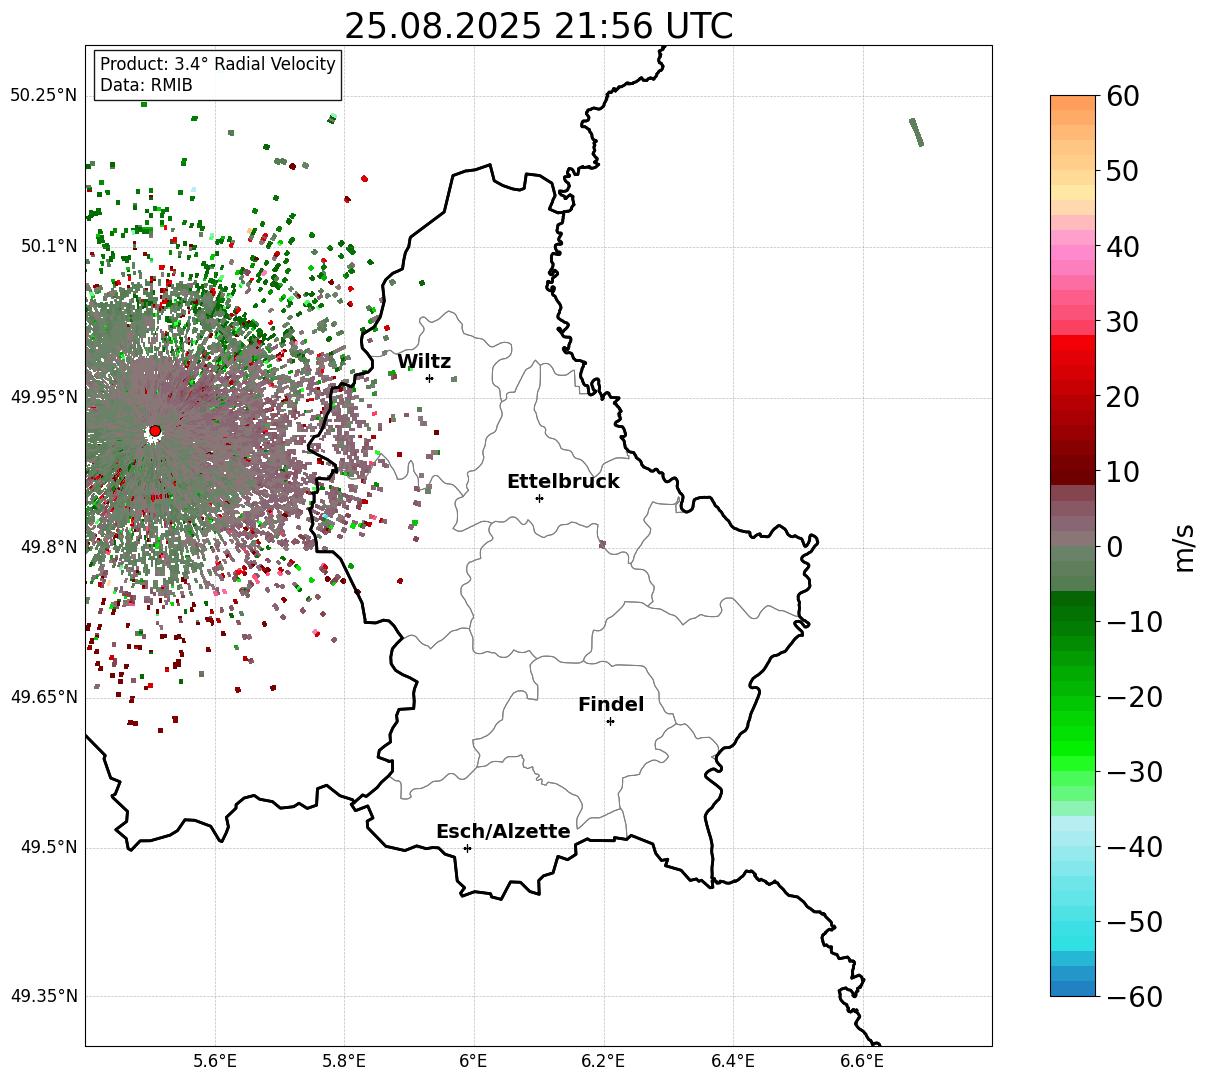Pick the blue -60 m/s colorbar end
This screenshot has height=1081, width=1207.
click(x=1073, y=988)
